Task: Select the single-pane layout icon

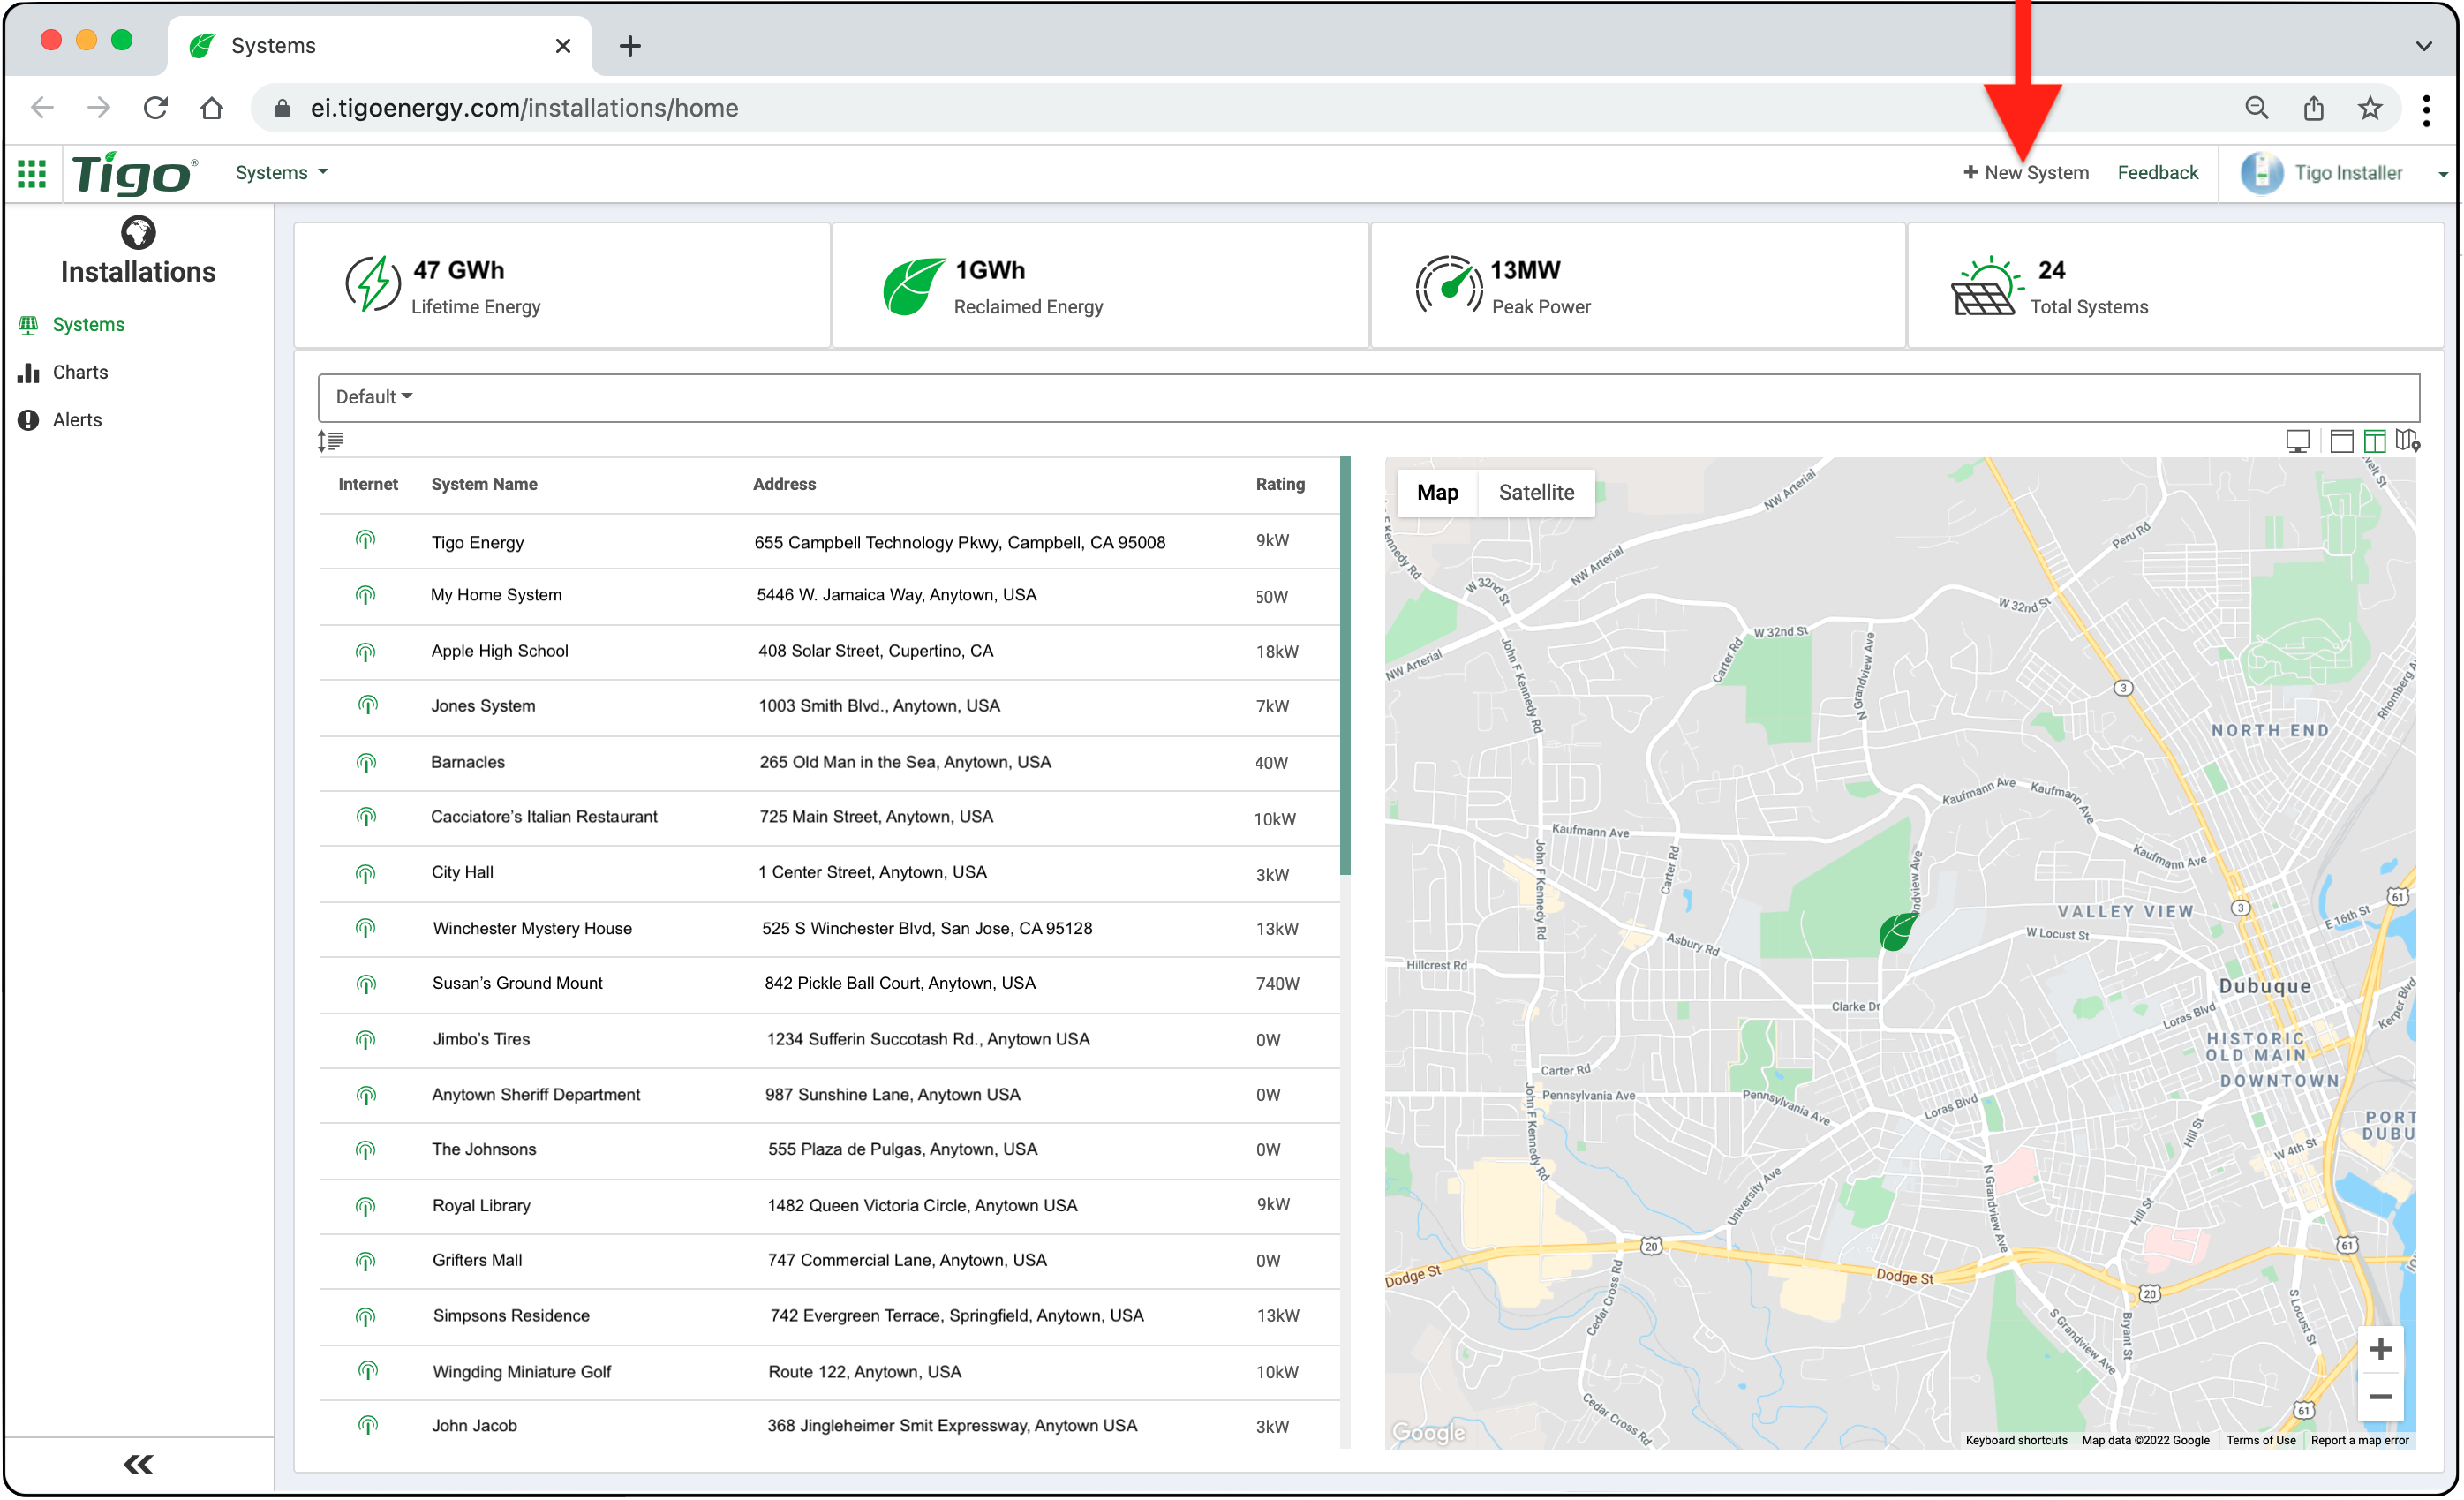Action: [x=2341, y=440]
